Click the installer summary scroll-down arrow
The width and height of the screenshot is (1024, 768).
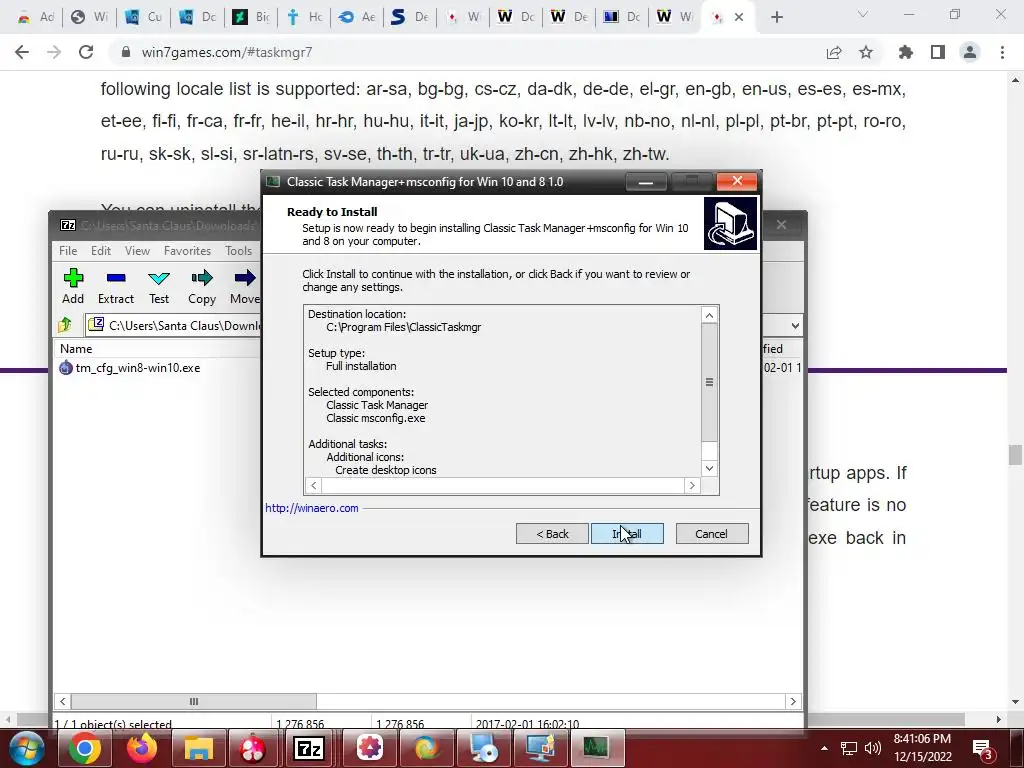[710, 468]
